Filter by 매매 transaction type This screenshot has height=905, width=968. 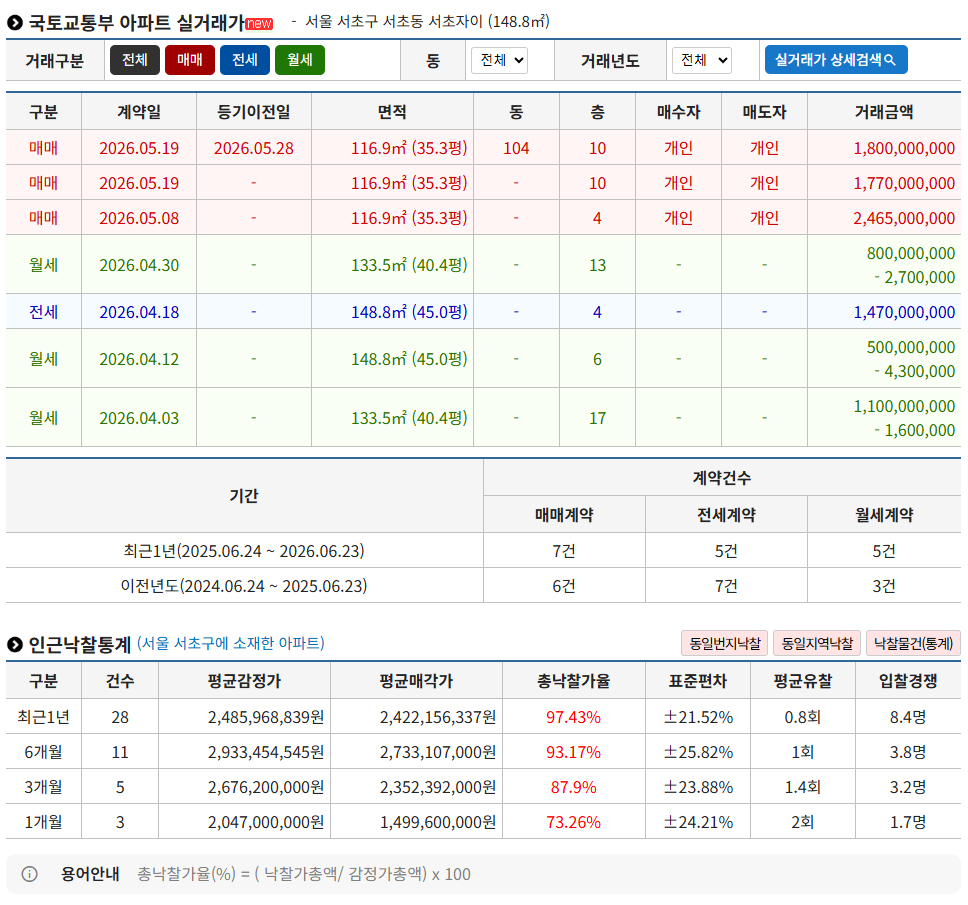pyautogui.click(x=190, y=60)
